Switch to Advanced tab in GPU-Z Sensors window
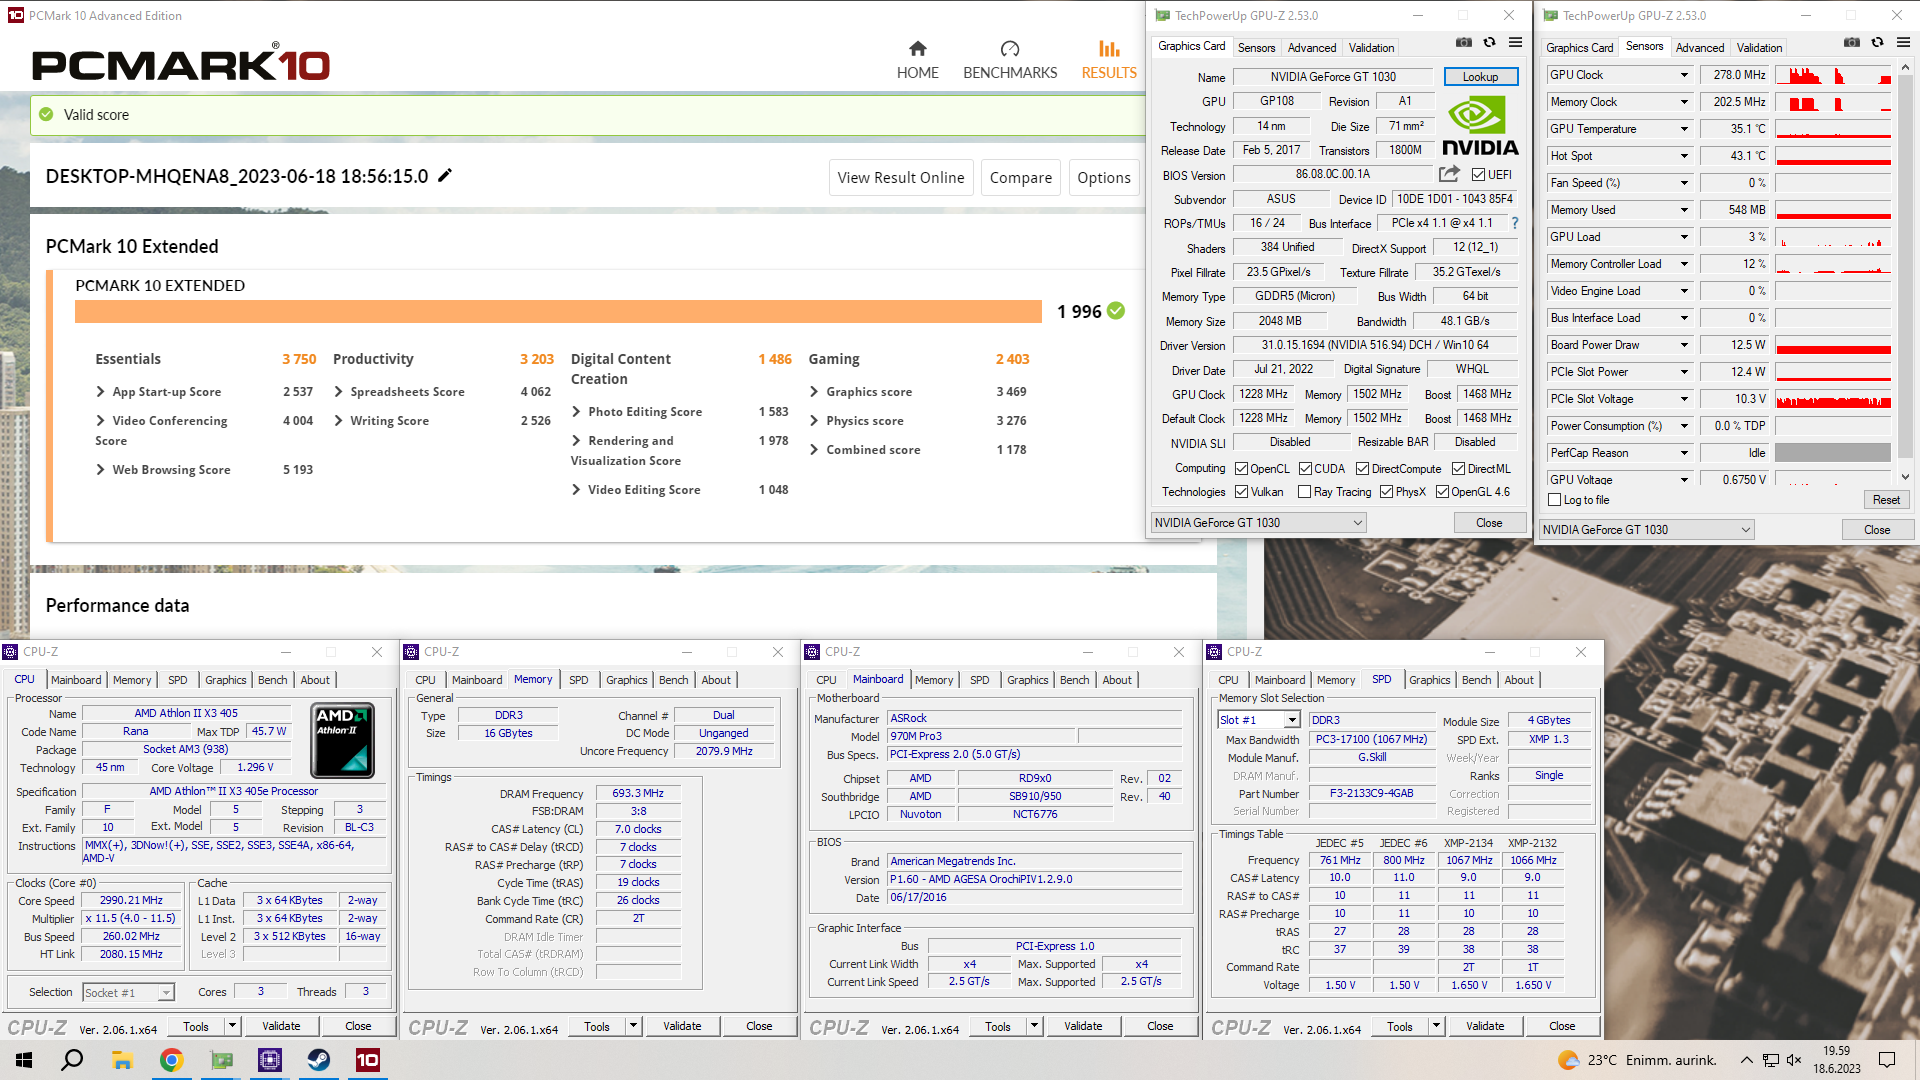1920x1080 pixels. click(1700, 48)
